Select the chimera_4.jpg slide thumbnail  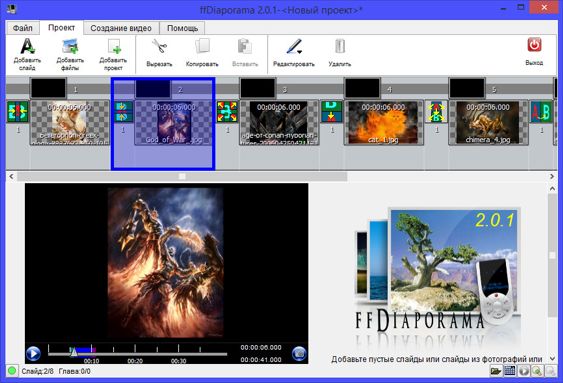pos(488,123)
